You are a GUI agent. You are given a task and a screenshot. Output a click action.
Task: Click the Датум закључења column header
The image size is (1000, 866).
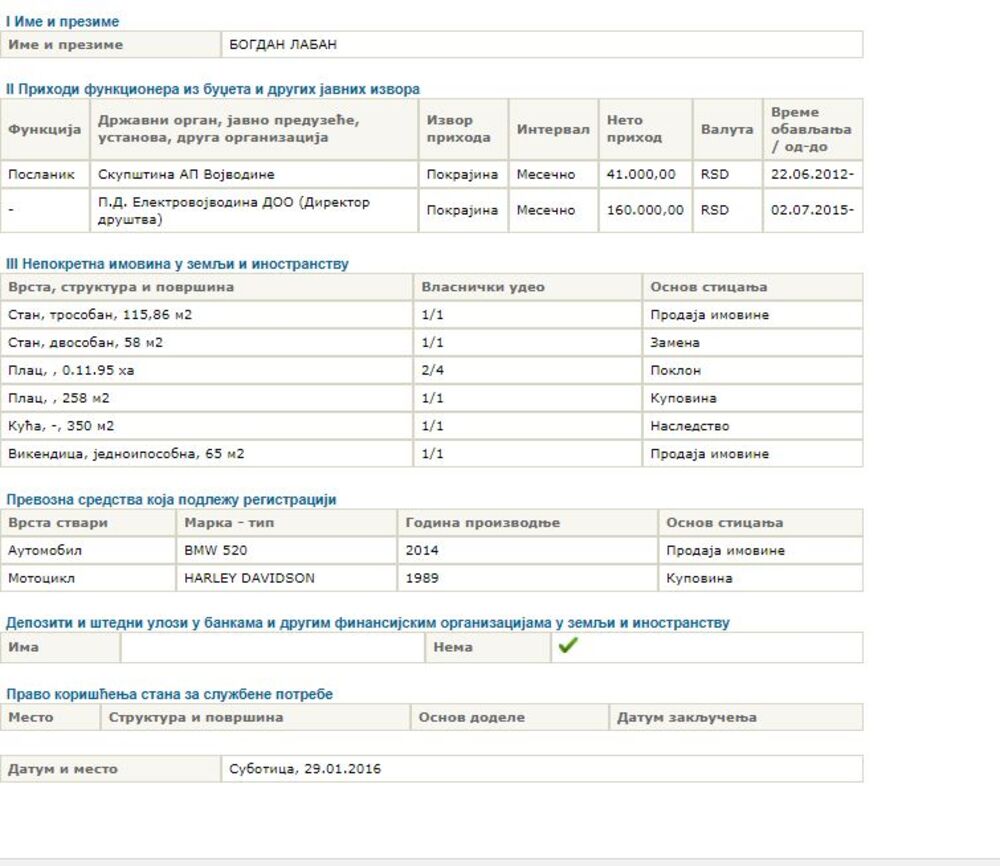pyautogui.click(x=686, y=717)
